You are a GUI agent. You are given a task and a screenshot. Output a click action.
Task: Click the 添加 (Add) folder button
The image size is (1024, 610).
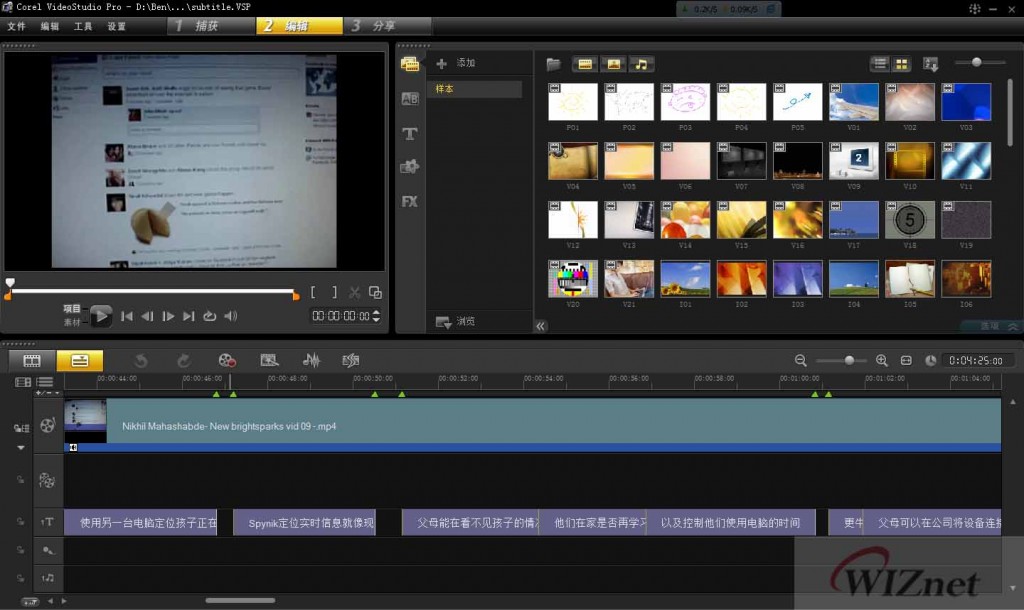click(x=456, y=63)
